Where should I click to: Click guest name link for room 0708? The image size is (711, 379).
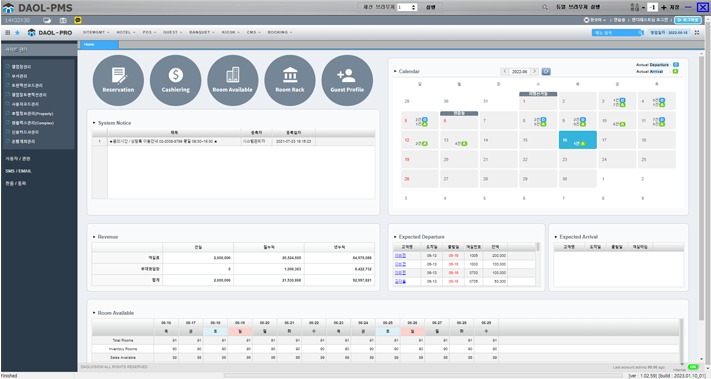pos(400,282)
